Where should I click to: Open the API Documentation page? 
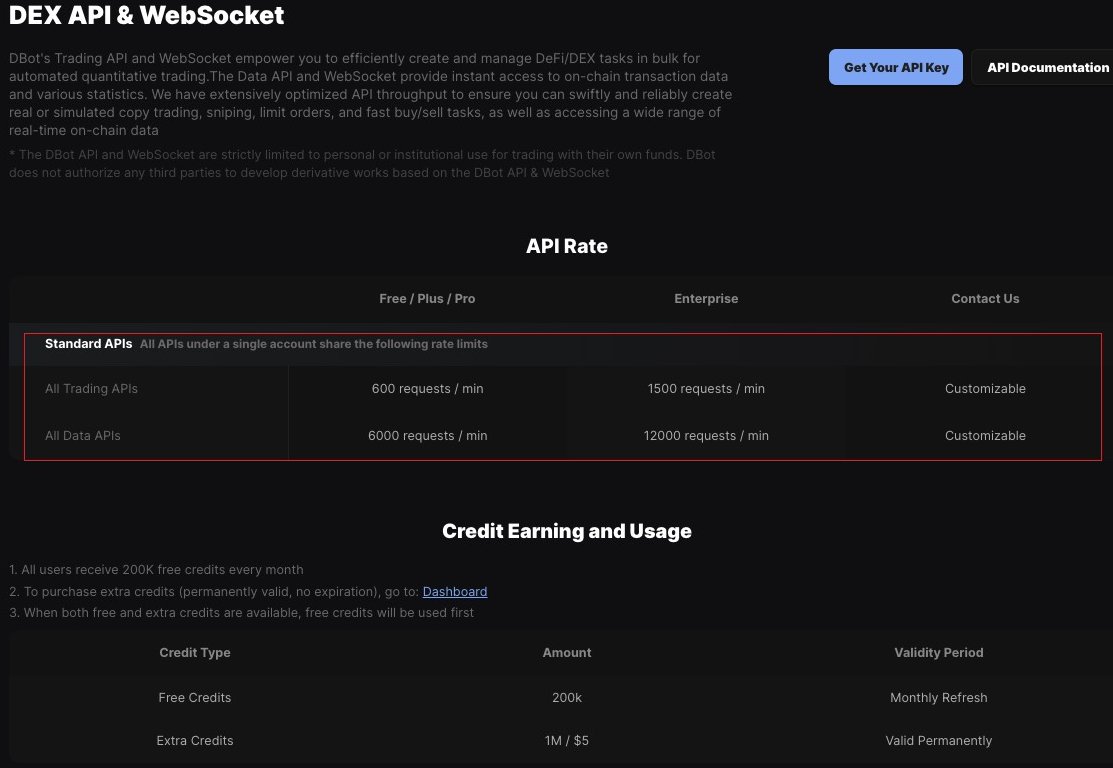pyautogui.click(x=1047, y=67)
